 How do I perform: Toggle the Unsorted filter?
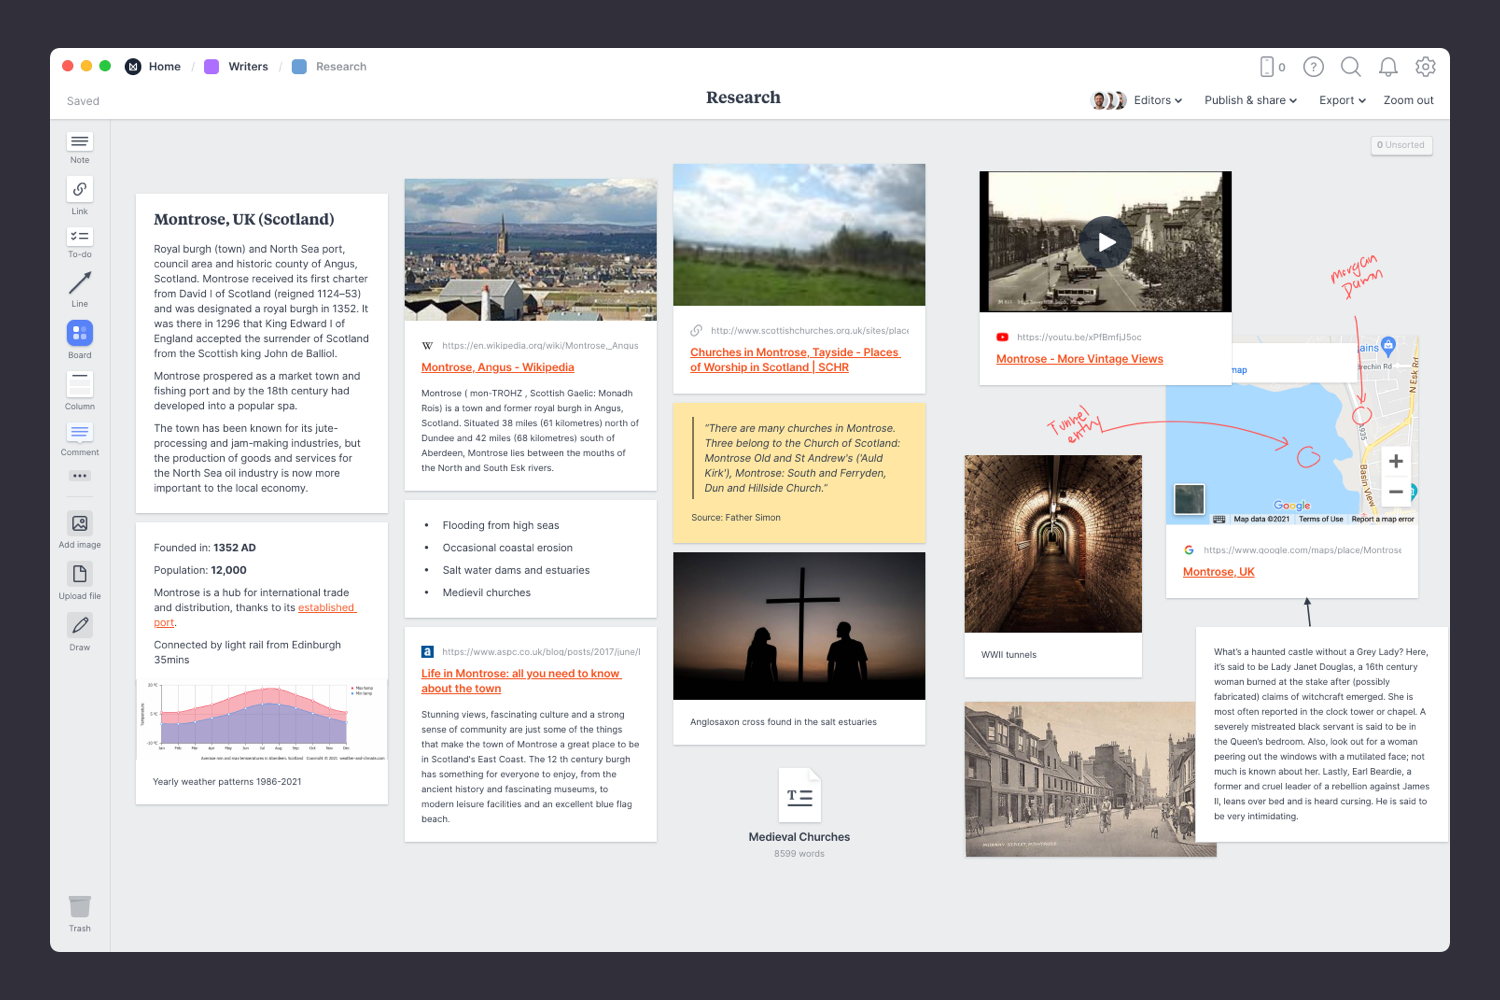click(1401, 145)
